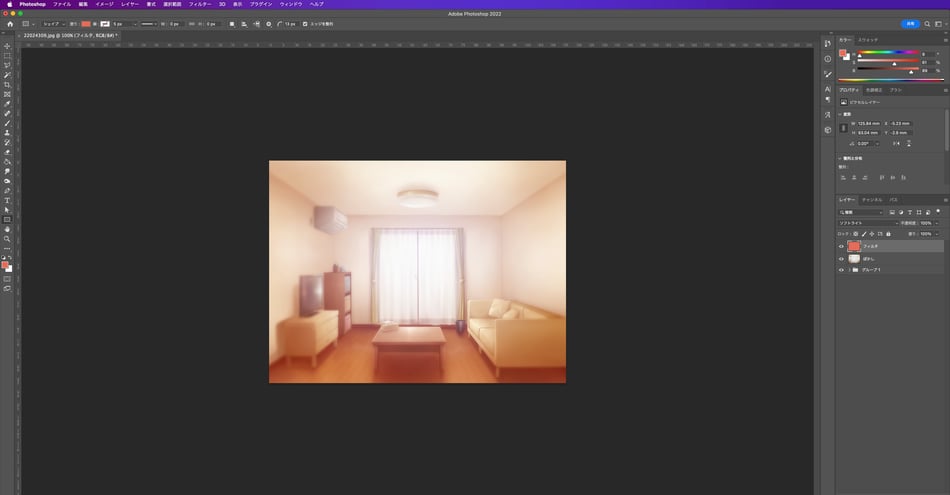950x495 pixels.
Task: Collapse the transform section in Properties
Action: pyautogui.click(x=840, y=114)
